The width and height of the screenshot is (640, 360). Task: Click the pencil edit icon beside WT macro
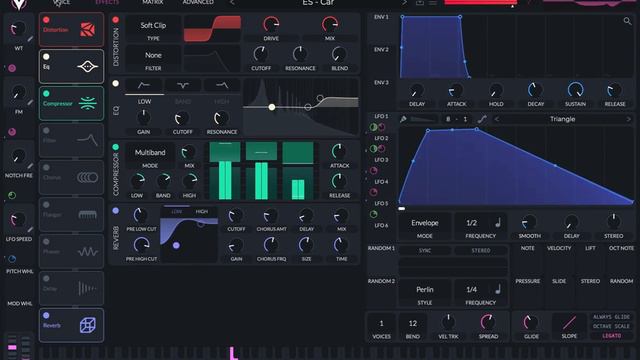click(30, 39)
